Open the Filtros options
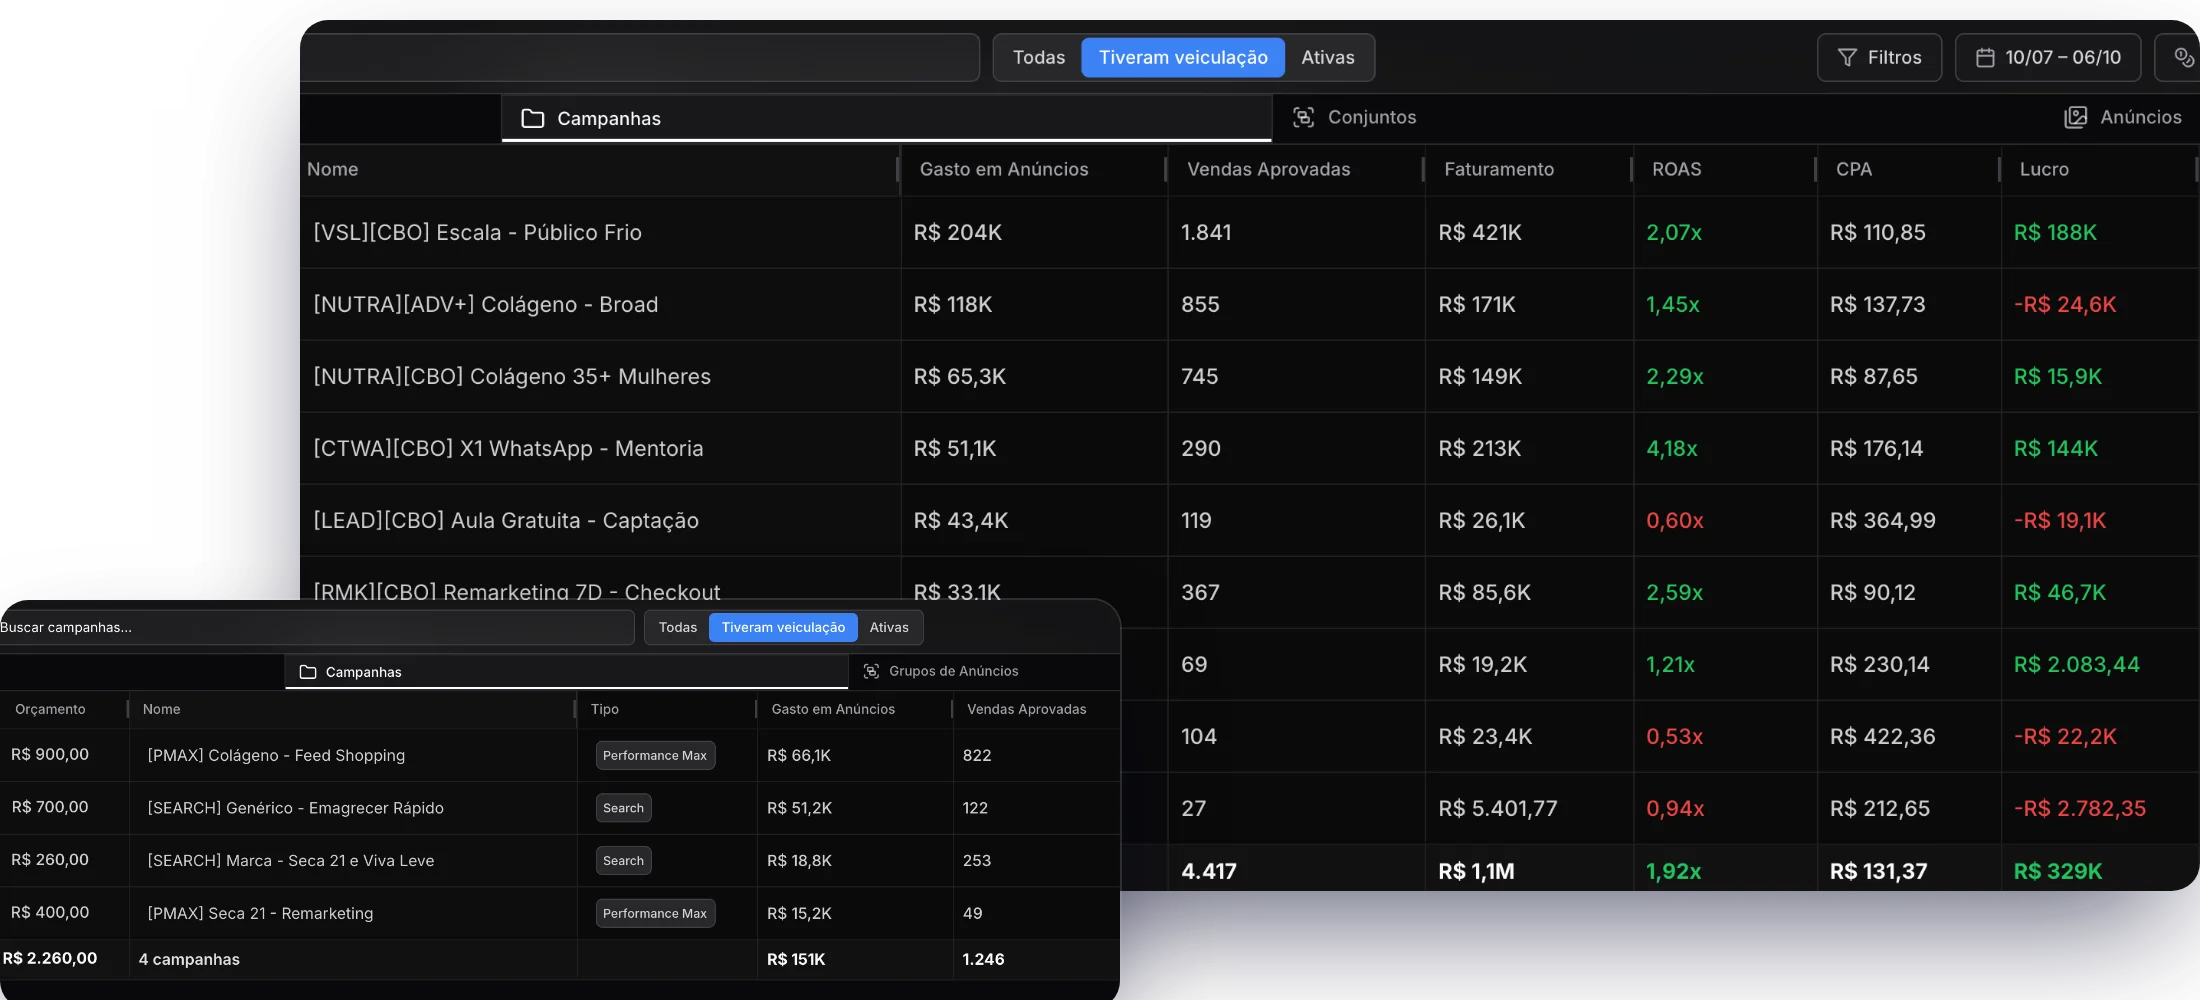Image resolution: width=2200 pixels, height=1000 pixels. pos(1880,58)
